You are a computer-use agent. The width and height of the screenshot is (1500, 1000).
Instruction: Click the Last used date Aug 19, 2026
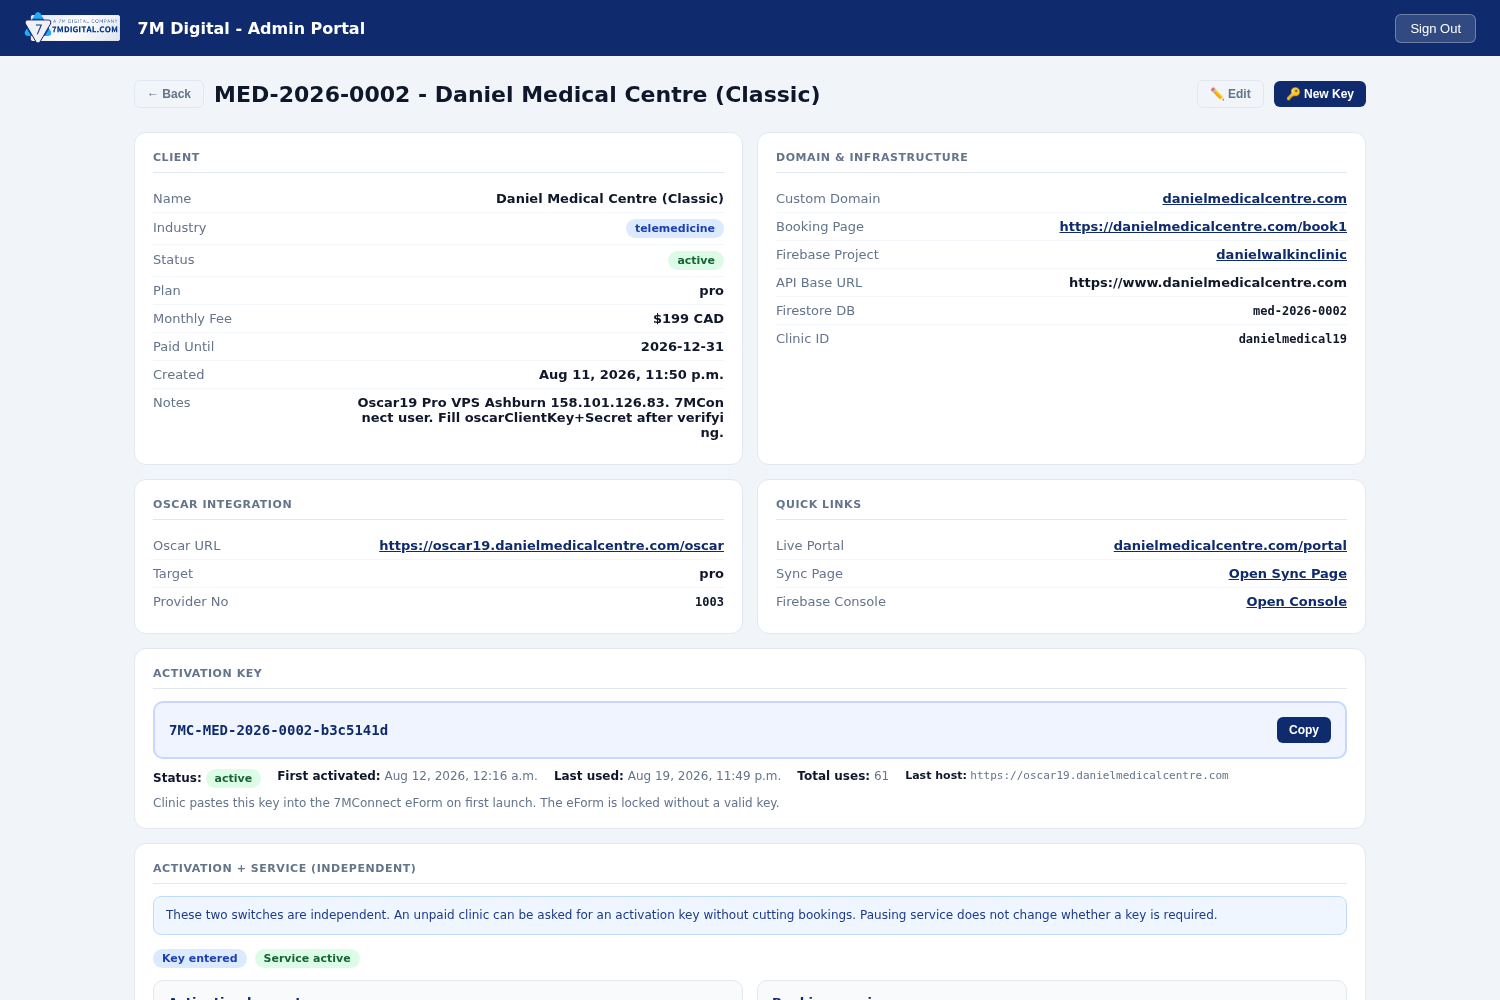tap(704, 776)
